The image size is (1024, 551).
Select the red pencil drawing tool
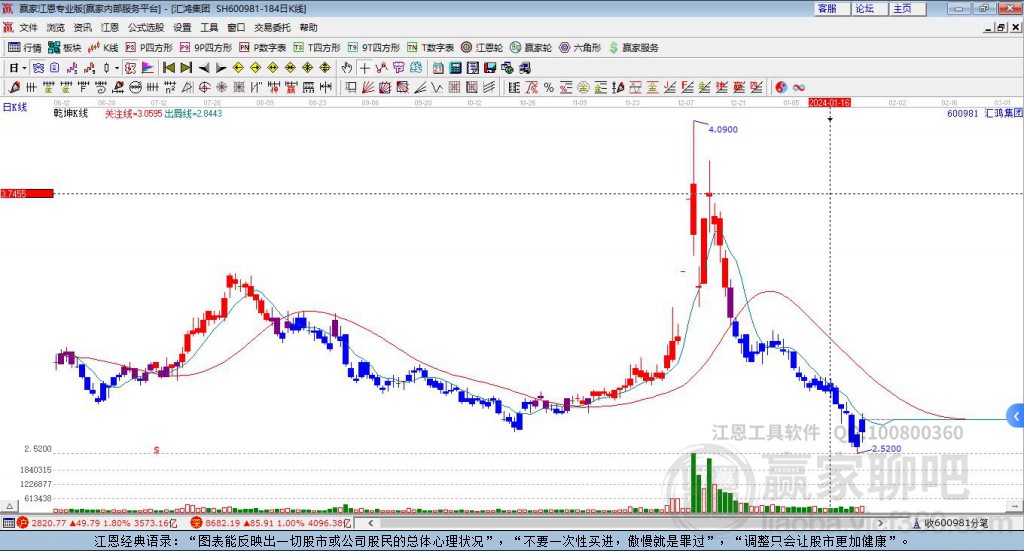point(14,87)
